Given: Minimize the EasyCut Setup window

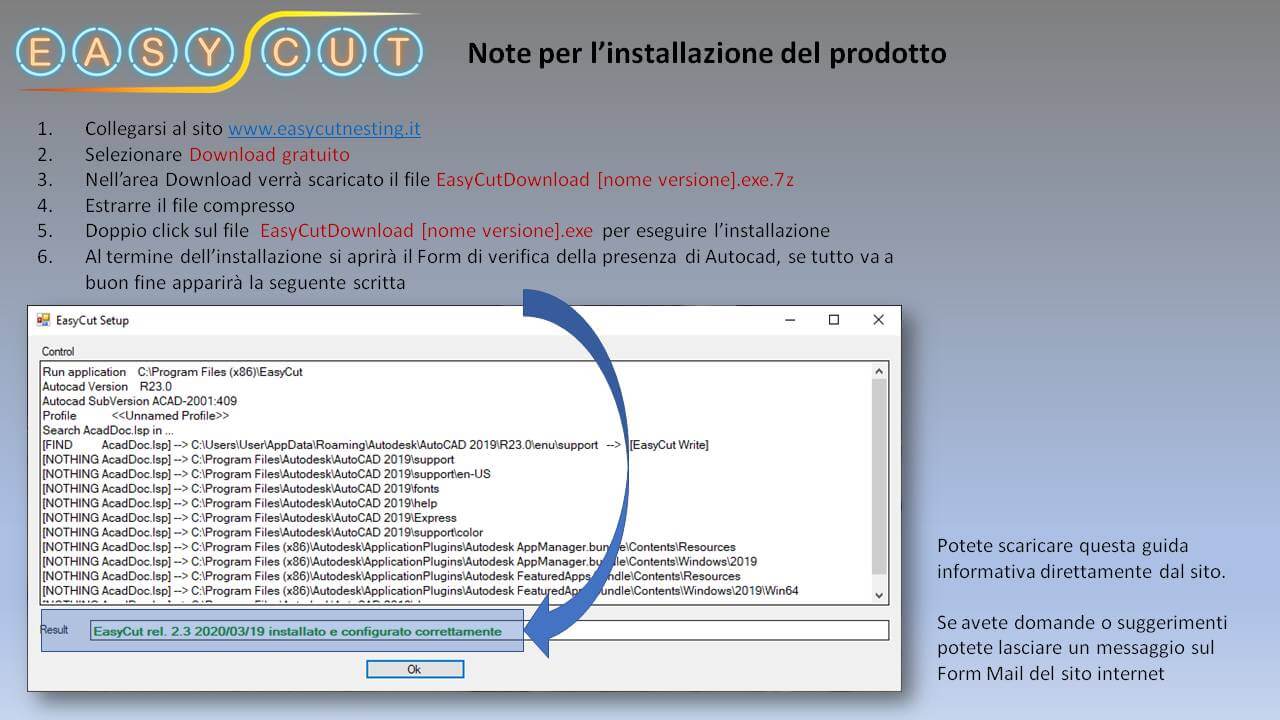Looking at the screenshot, I should point(790,320).
